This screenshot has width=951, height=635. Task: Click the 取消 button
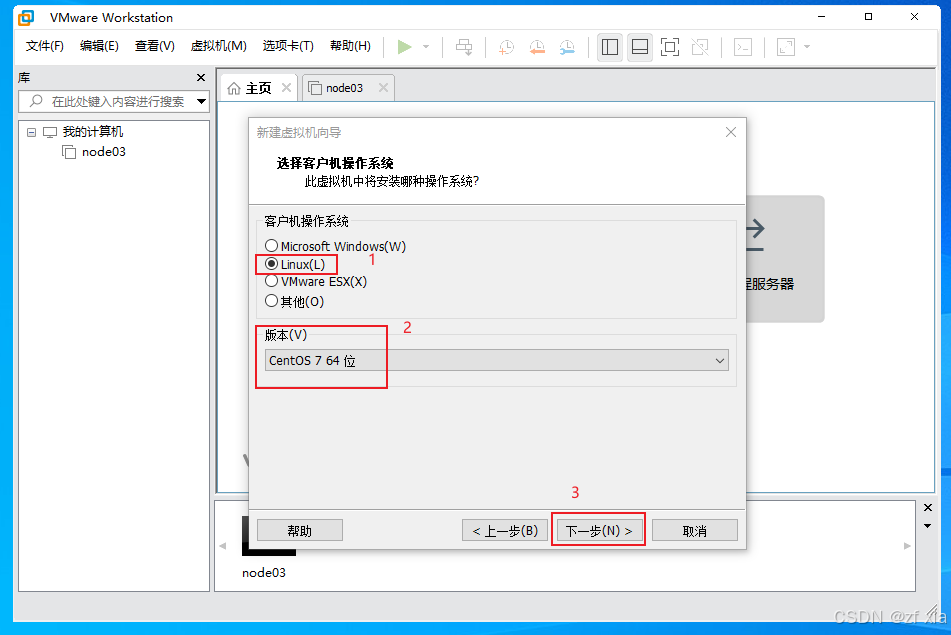694,531
